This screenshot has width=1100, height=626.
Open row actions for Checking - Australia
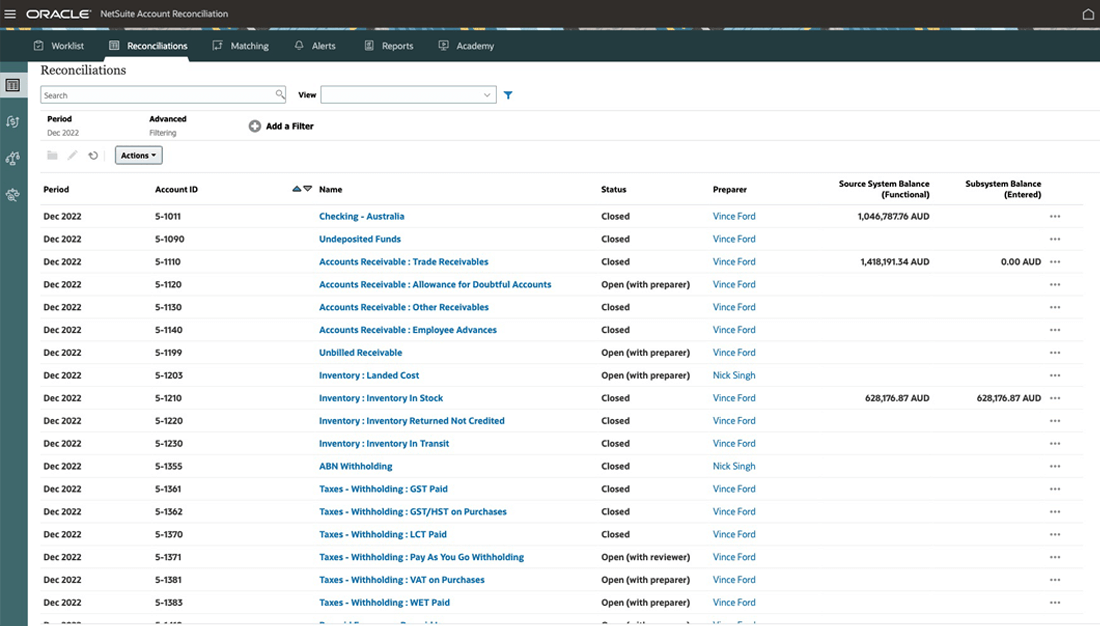pos(1054,216)
